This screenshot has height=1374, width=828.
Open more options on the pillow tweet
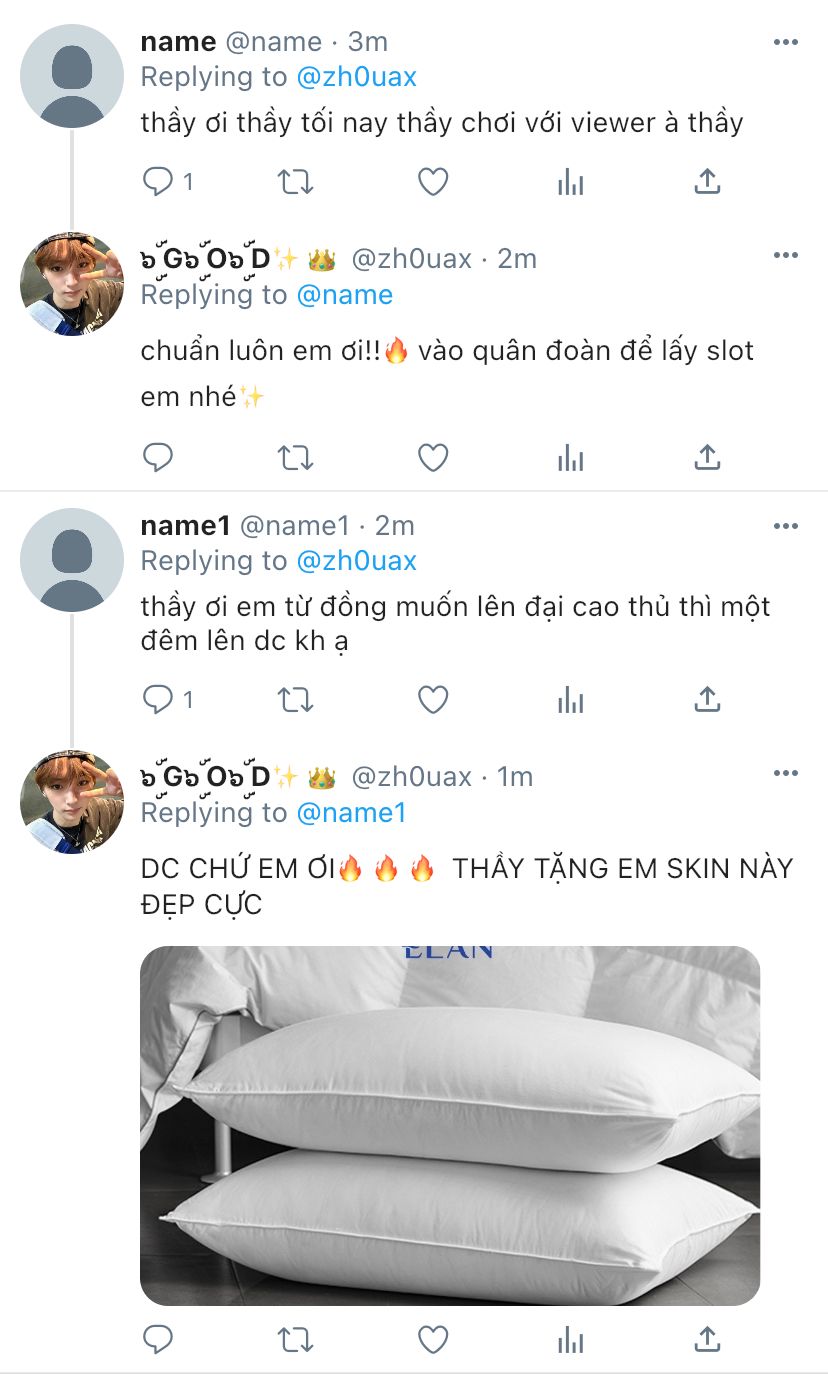[x=786, y=774]
